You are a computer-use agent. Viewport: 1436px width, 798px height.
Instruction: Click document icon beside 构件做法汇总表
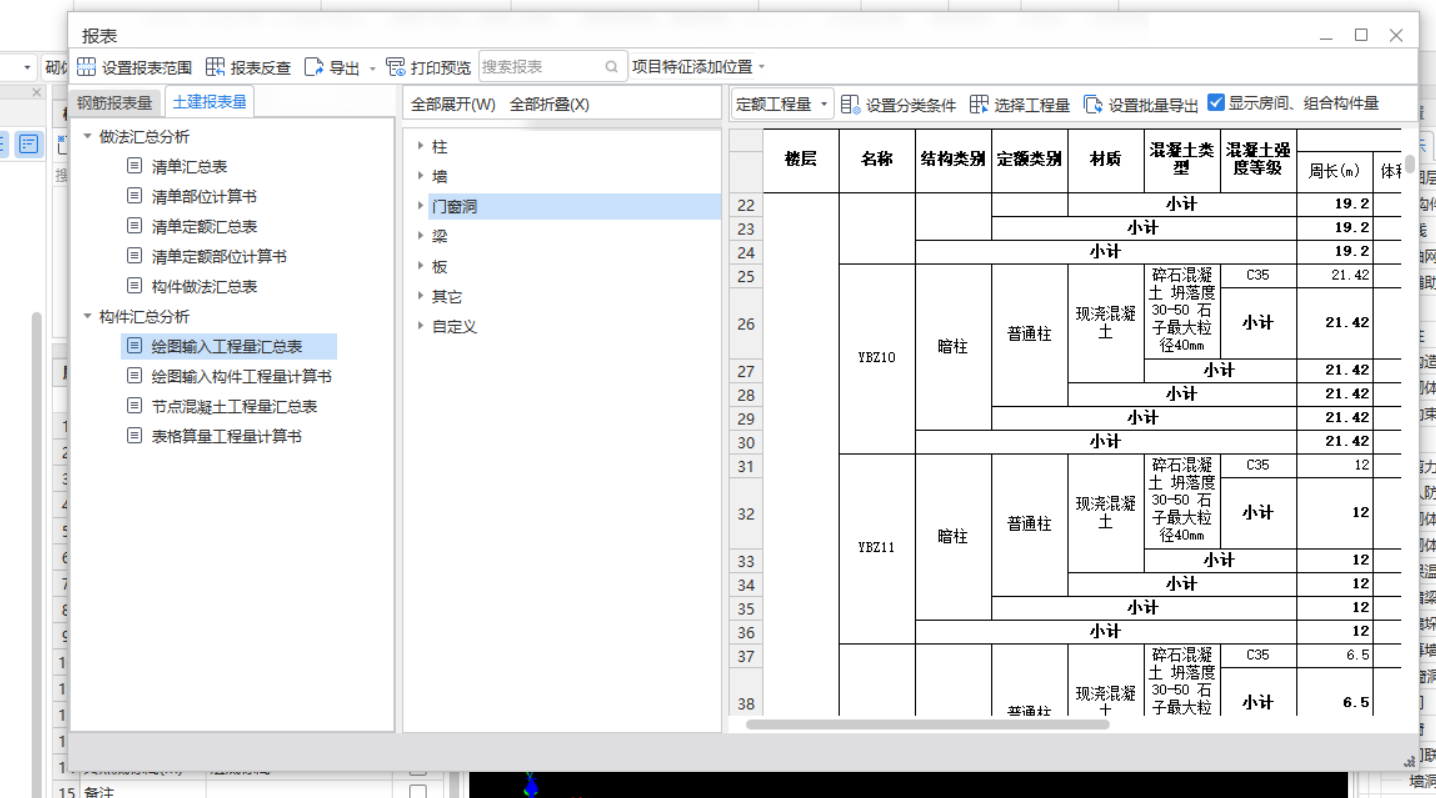135,286
